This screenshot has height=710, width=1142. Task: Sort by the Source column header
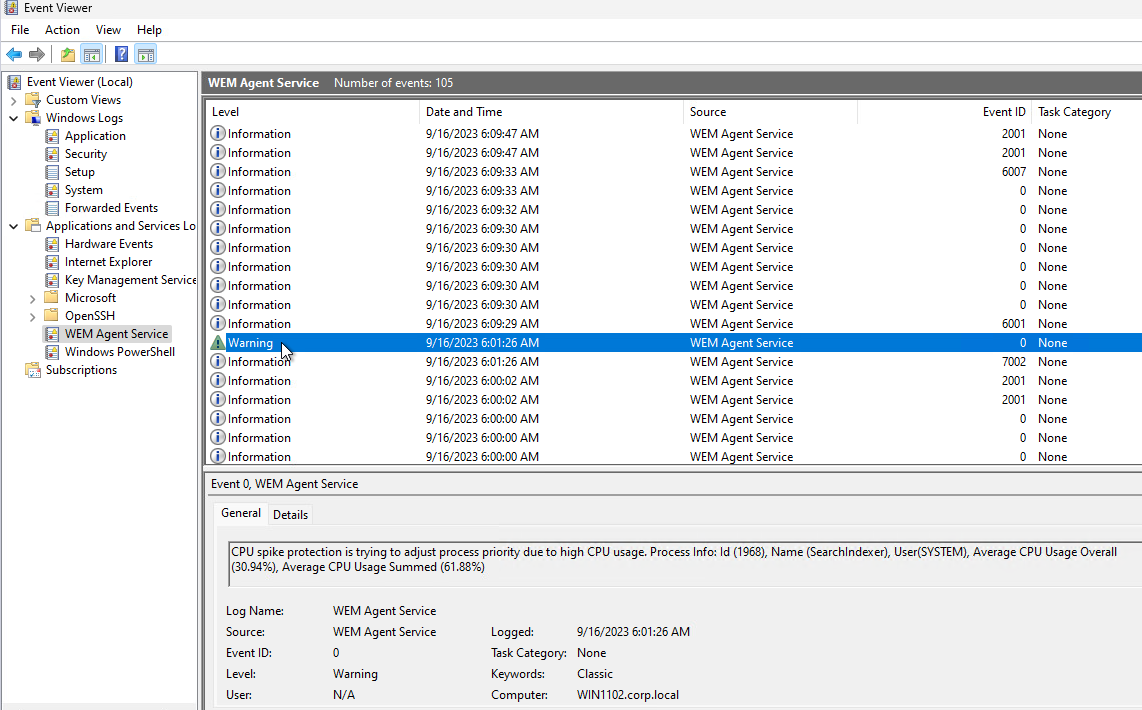pos(770,112)
